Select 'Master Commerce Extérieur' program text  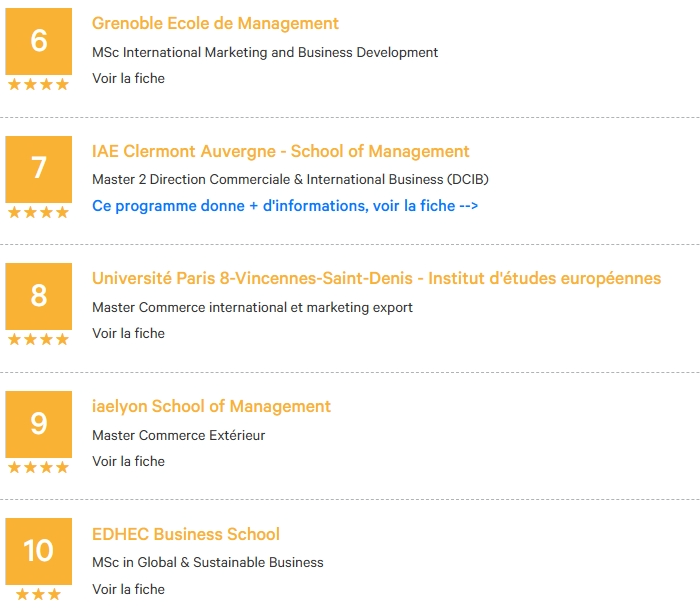pyautogui.click(x=179, y=435)
